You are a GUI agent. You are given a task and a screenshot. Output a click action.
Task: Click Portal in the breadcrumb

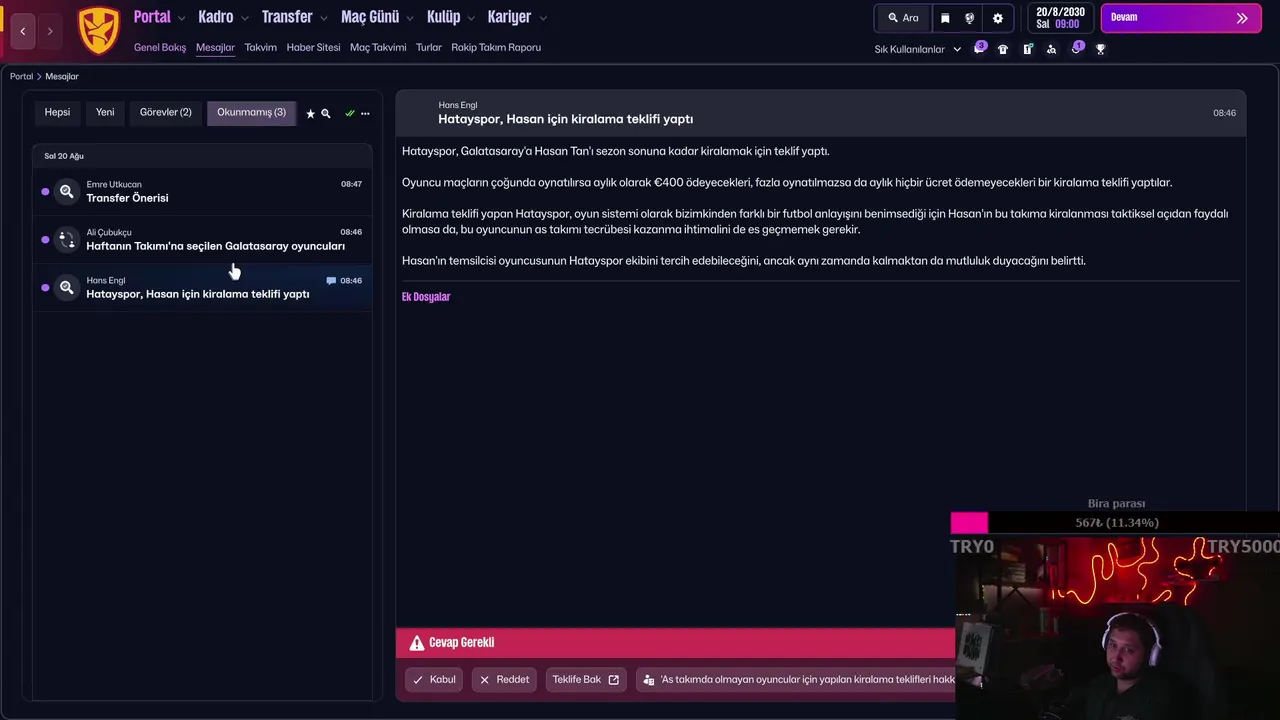pyautogui.click(x=21, y=76)
